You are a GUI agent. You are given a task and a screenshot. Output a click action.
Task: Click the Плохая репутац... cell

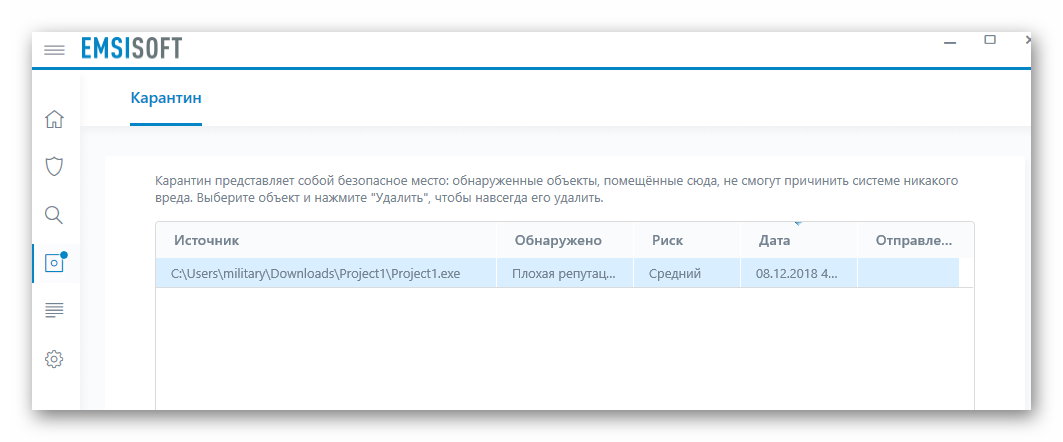pyautogui.click(x=565, y=274)
